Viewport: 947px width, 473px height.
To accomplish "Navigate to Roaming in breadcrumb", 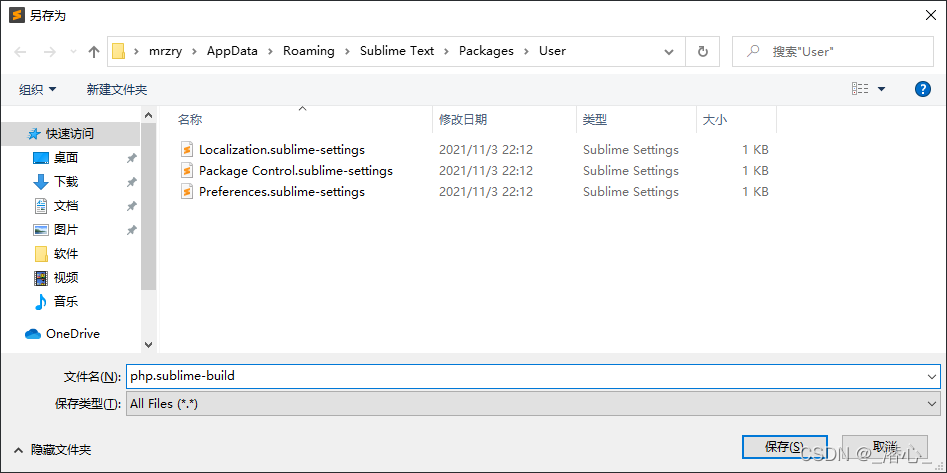I will click(x=309, y=51).
